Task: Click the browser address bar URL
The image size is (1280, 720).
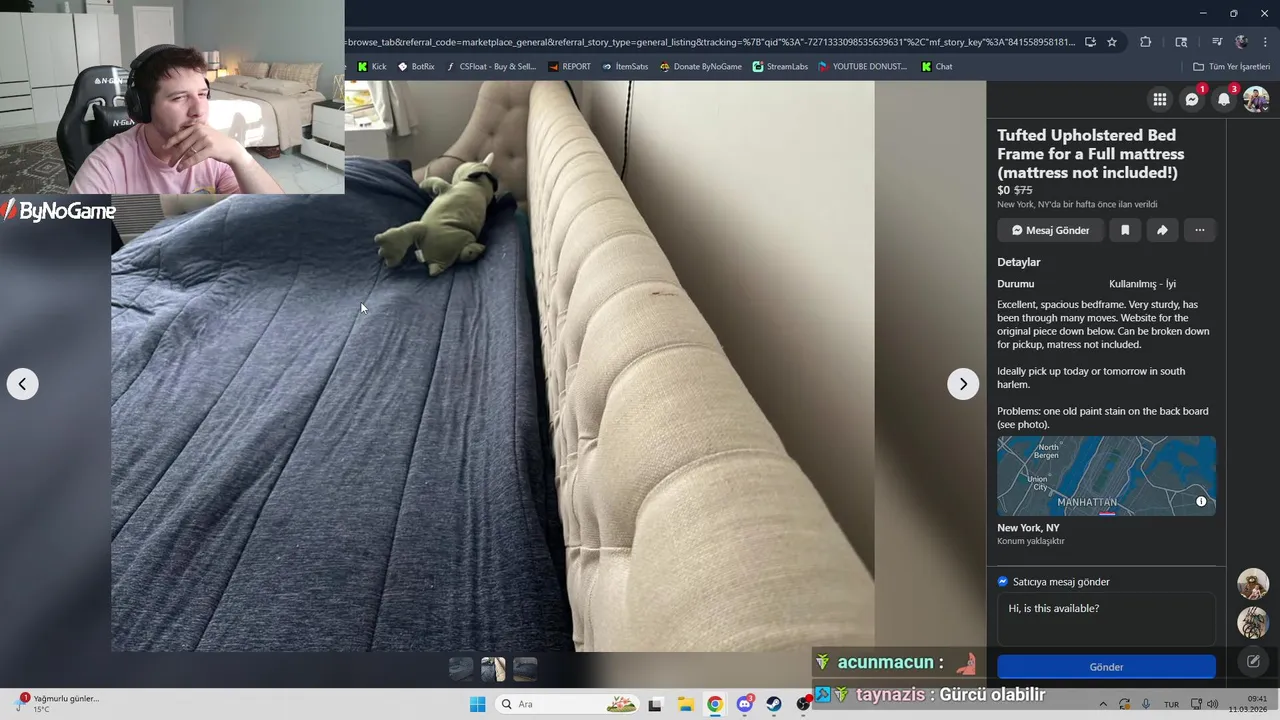Action: (x=710, y=42)
